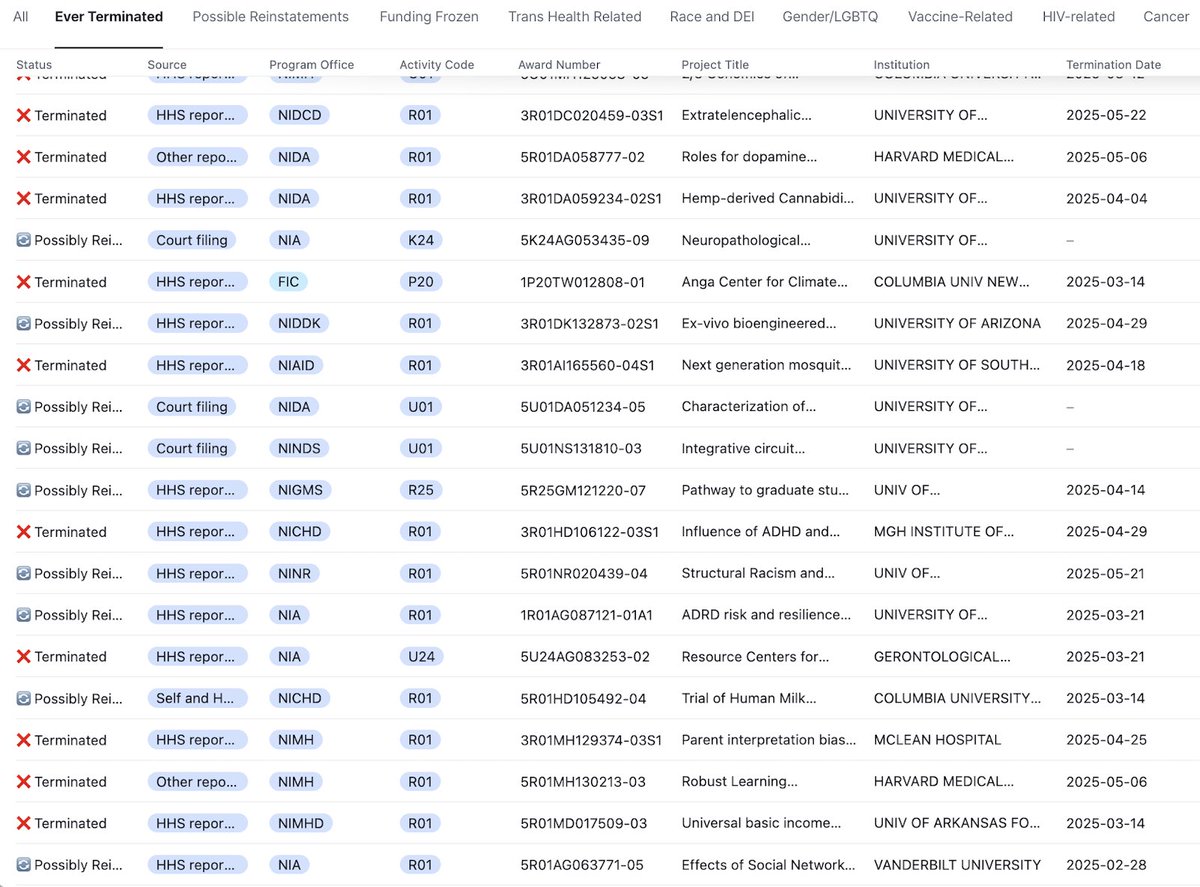Click the reinstated icon for 5U01DA051234-05
This screenshot has height=887, width=1200.
pyautogui.click(x=24, y=407)
